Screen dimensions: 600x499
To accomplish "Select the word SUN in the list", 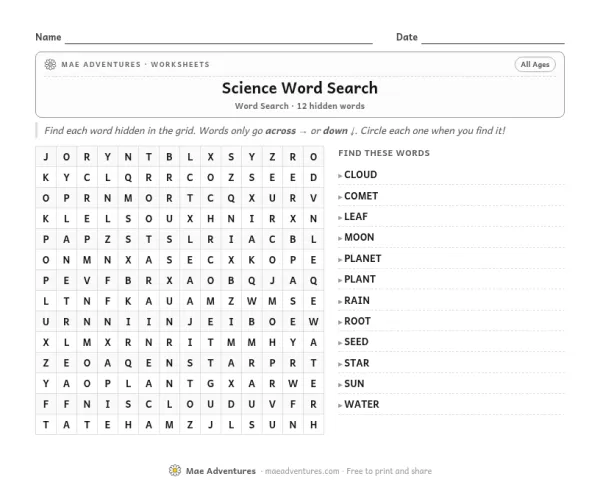I will (x=354, y=383).
